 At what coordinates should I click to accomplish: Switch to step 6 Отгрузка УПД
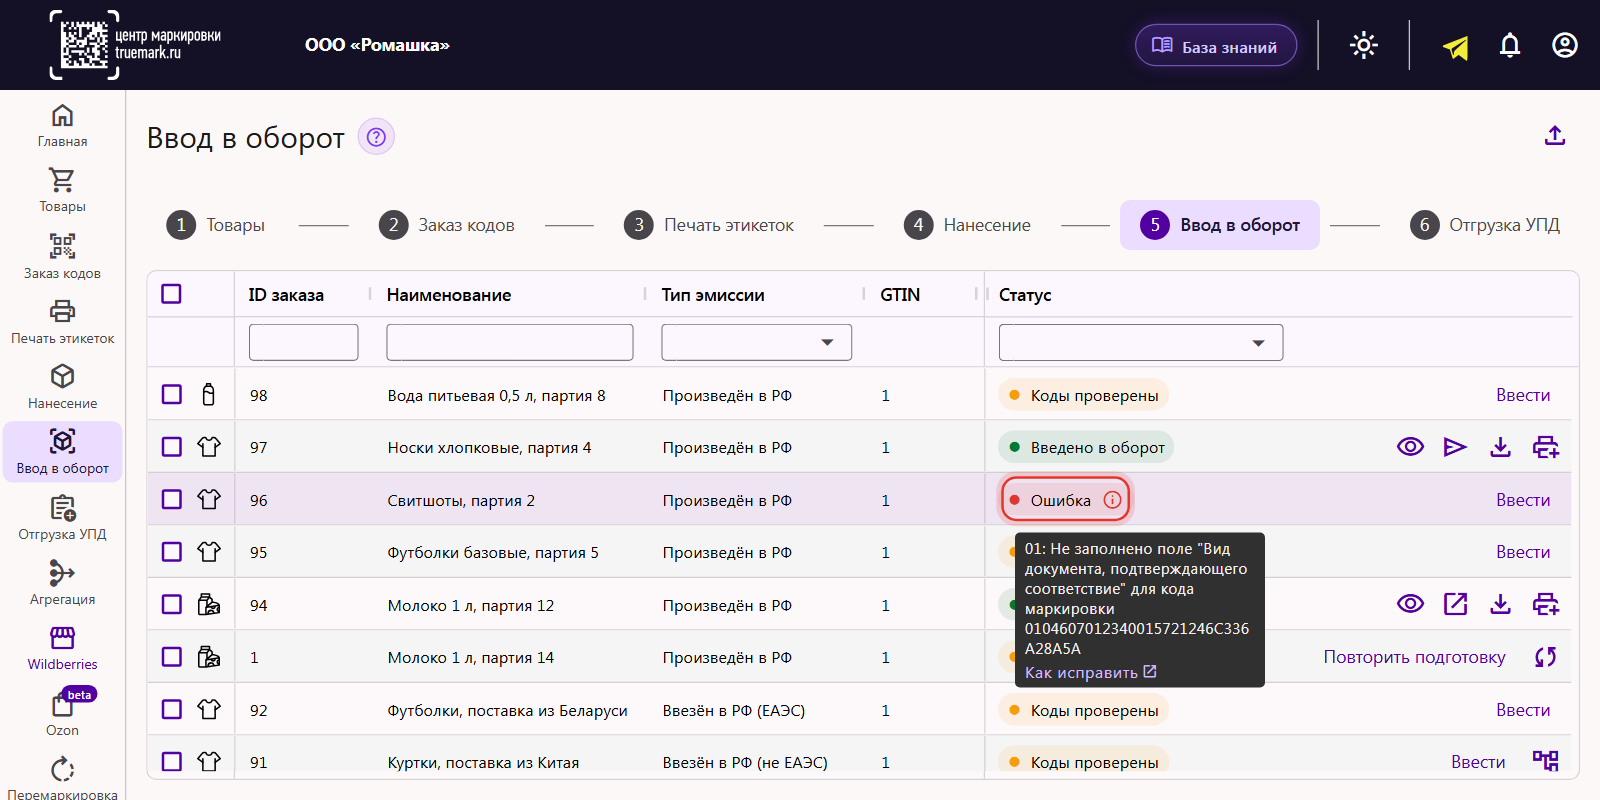[1485, 225]
